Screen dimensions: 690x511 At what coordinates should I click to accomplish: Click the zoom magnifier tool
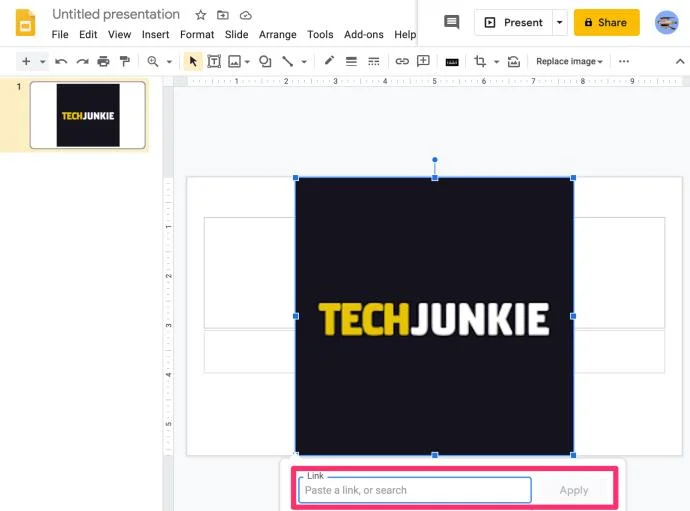point(153,61)
